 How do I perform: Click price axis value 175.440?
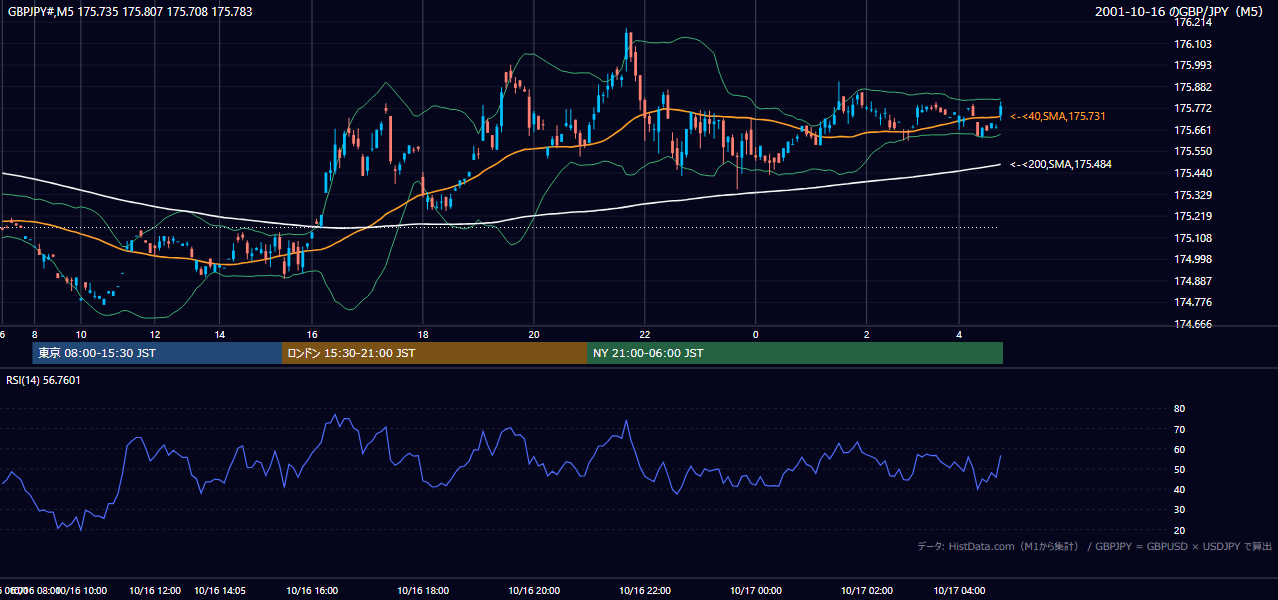coord(1193,173)
